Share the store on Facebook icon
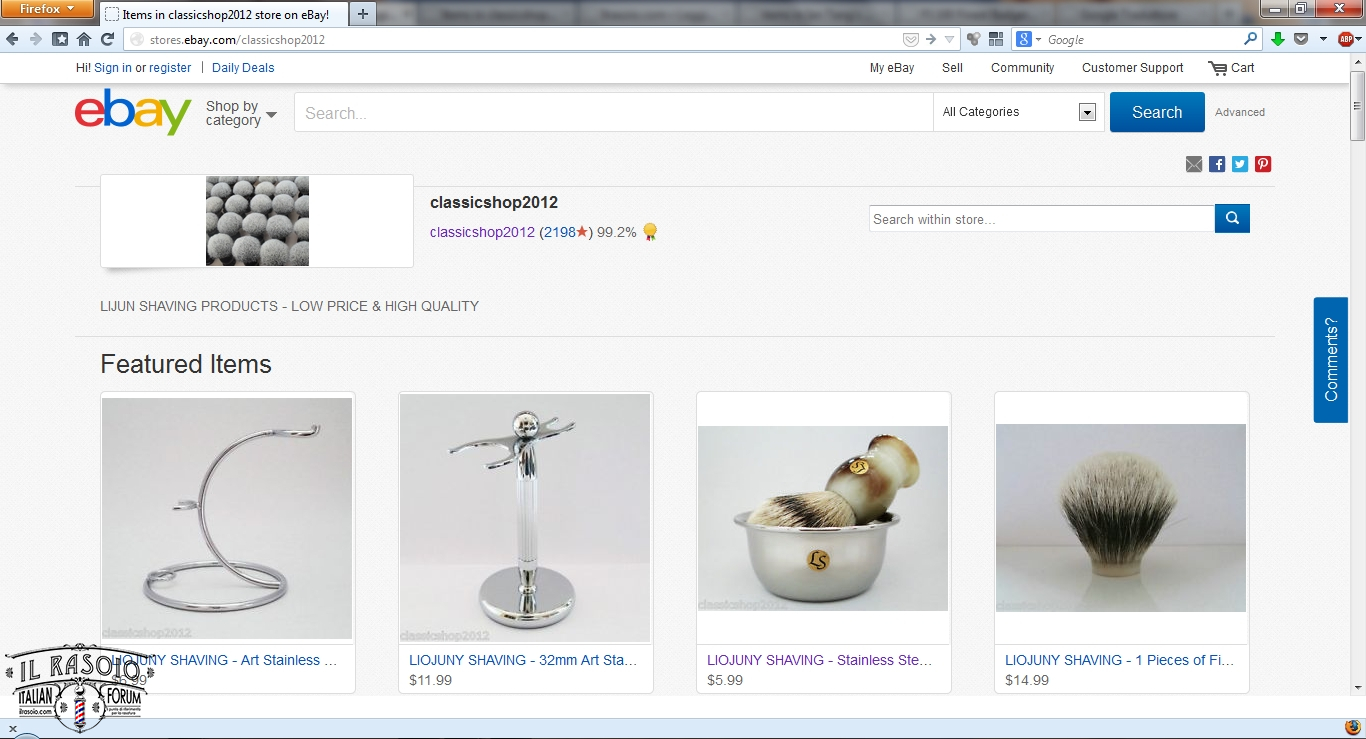Image resolution: width=1366 pixels, height=739 pixels. (x=1217, y=164)
